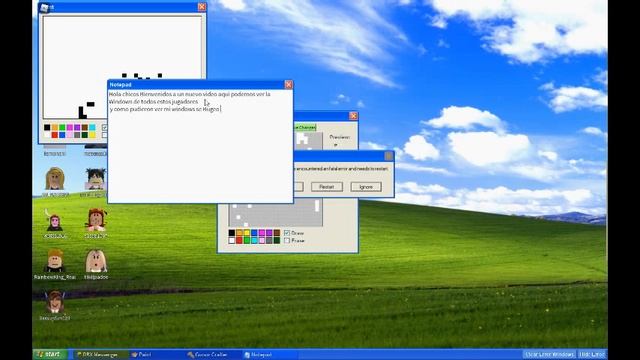This screenshot has width=640, height=360.
Task: Select black in the Cursor Crafter palette
Action: tap(231, 233)
